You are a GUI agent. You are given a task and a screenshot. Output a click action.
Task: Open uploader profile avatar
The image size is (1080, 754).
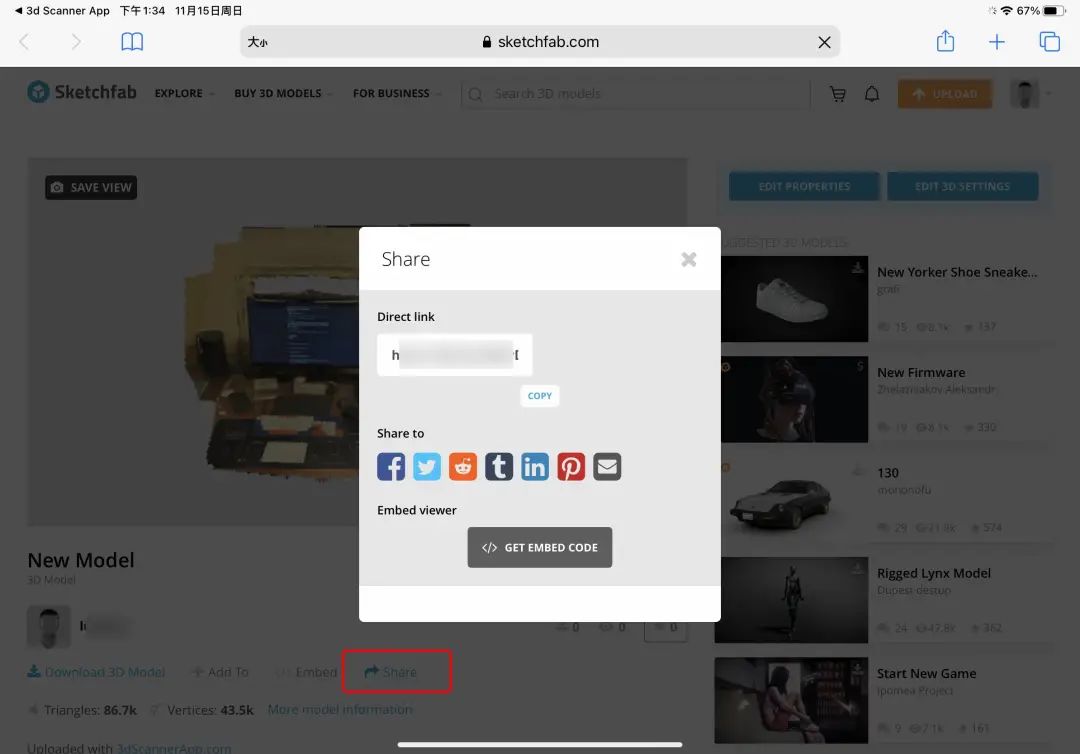coord(49,627)
